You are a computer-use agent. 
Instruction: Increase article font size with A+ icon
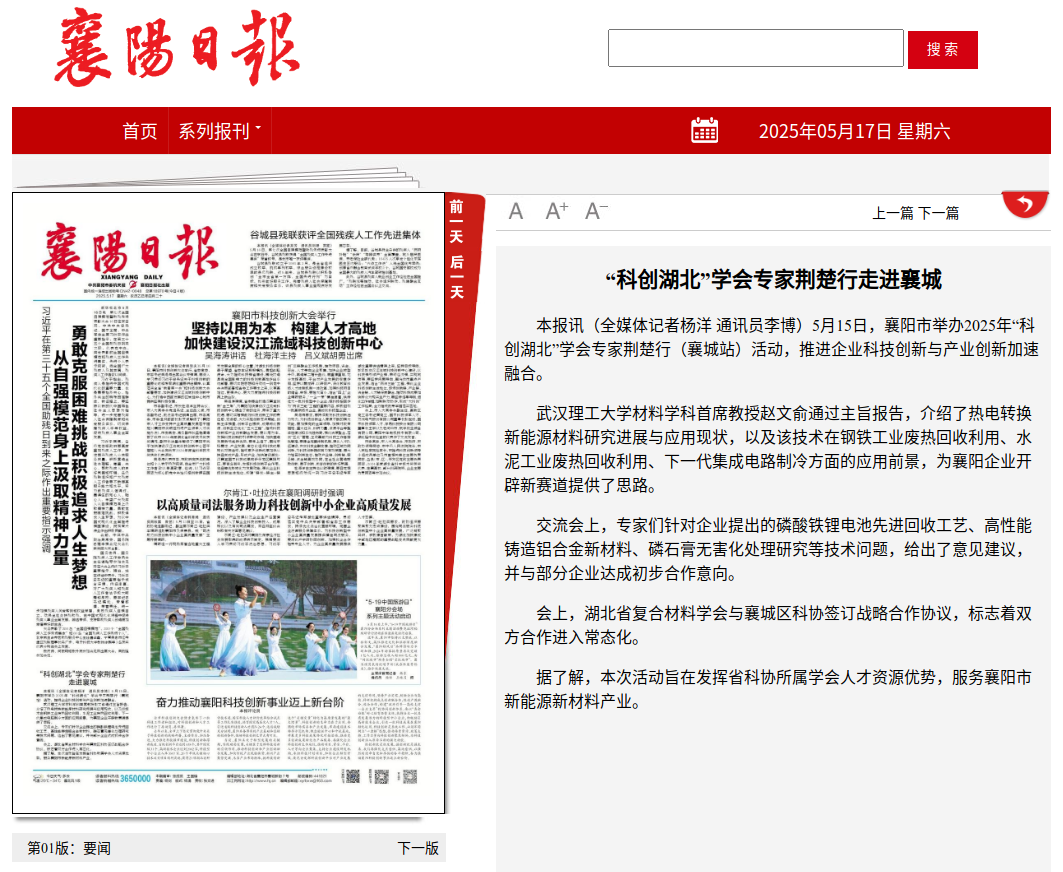click(554, 210)
